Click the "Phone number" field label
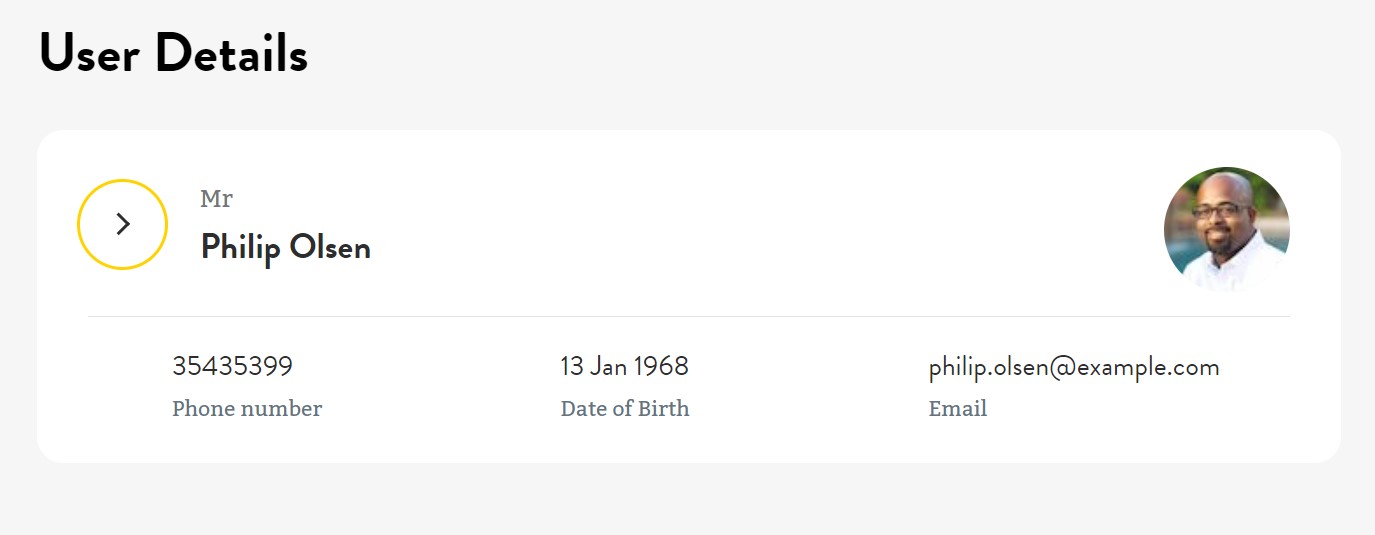Viewport: 1375px width, 535px height. [x=247, y=408]
